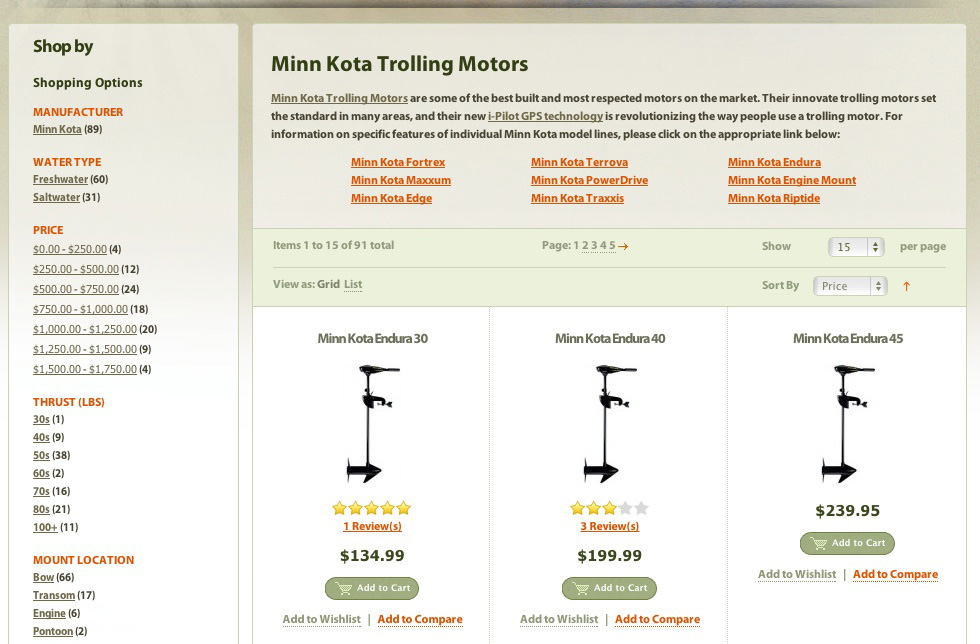Filter by Freshwater water type
The width and height of the screenshot is (980, 644).
pos(61,179)
